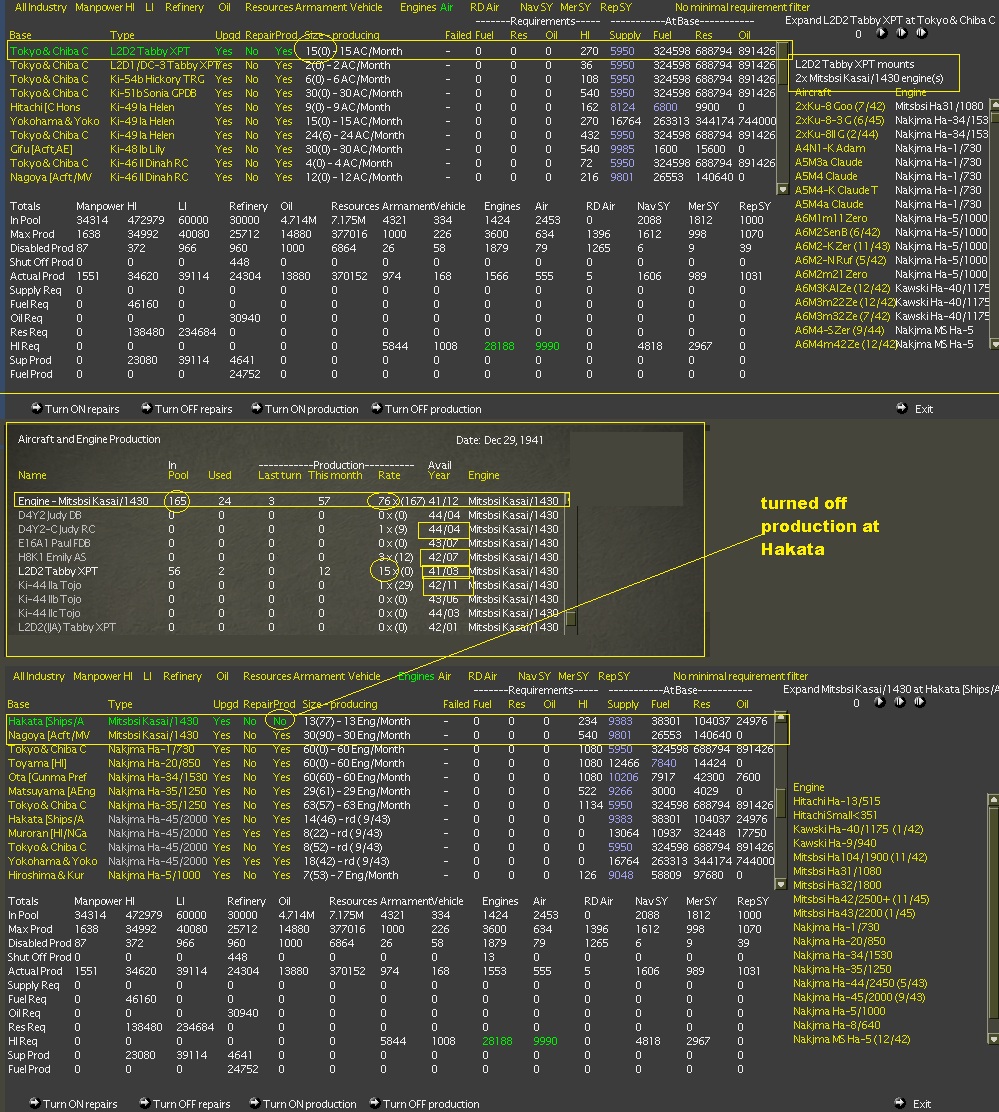
Task: Click scroll-down arrow of Aircraft/Engine list
Action: coord(994,344)
